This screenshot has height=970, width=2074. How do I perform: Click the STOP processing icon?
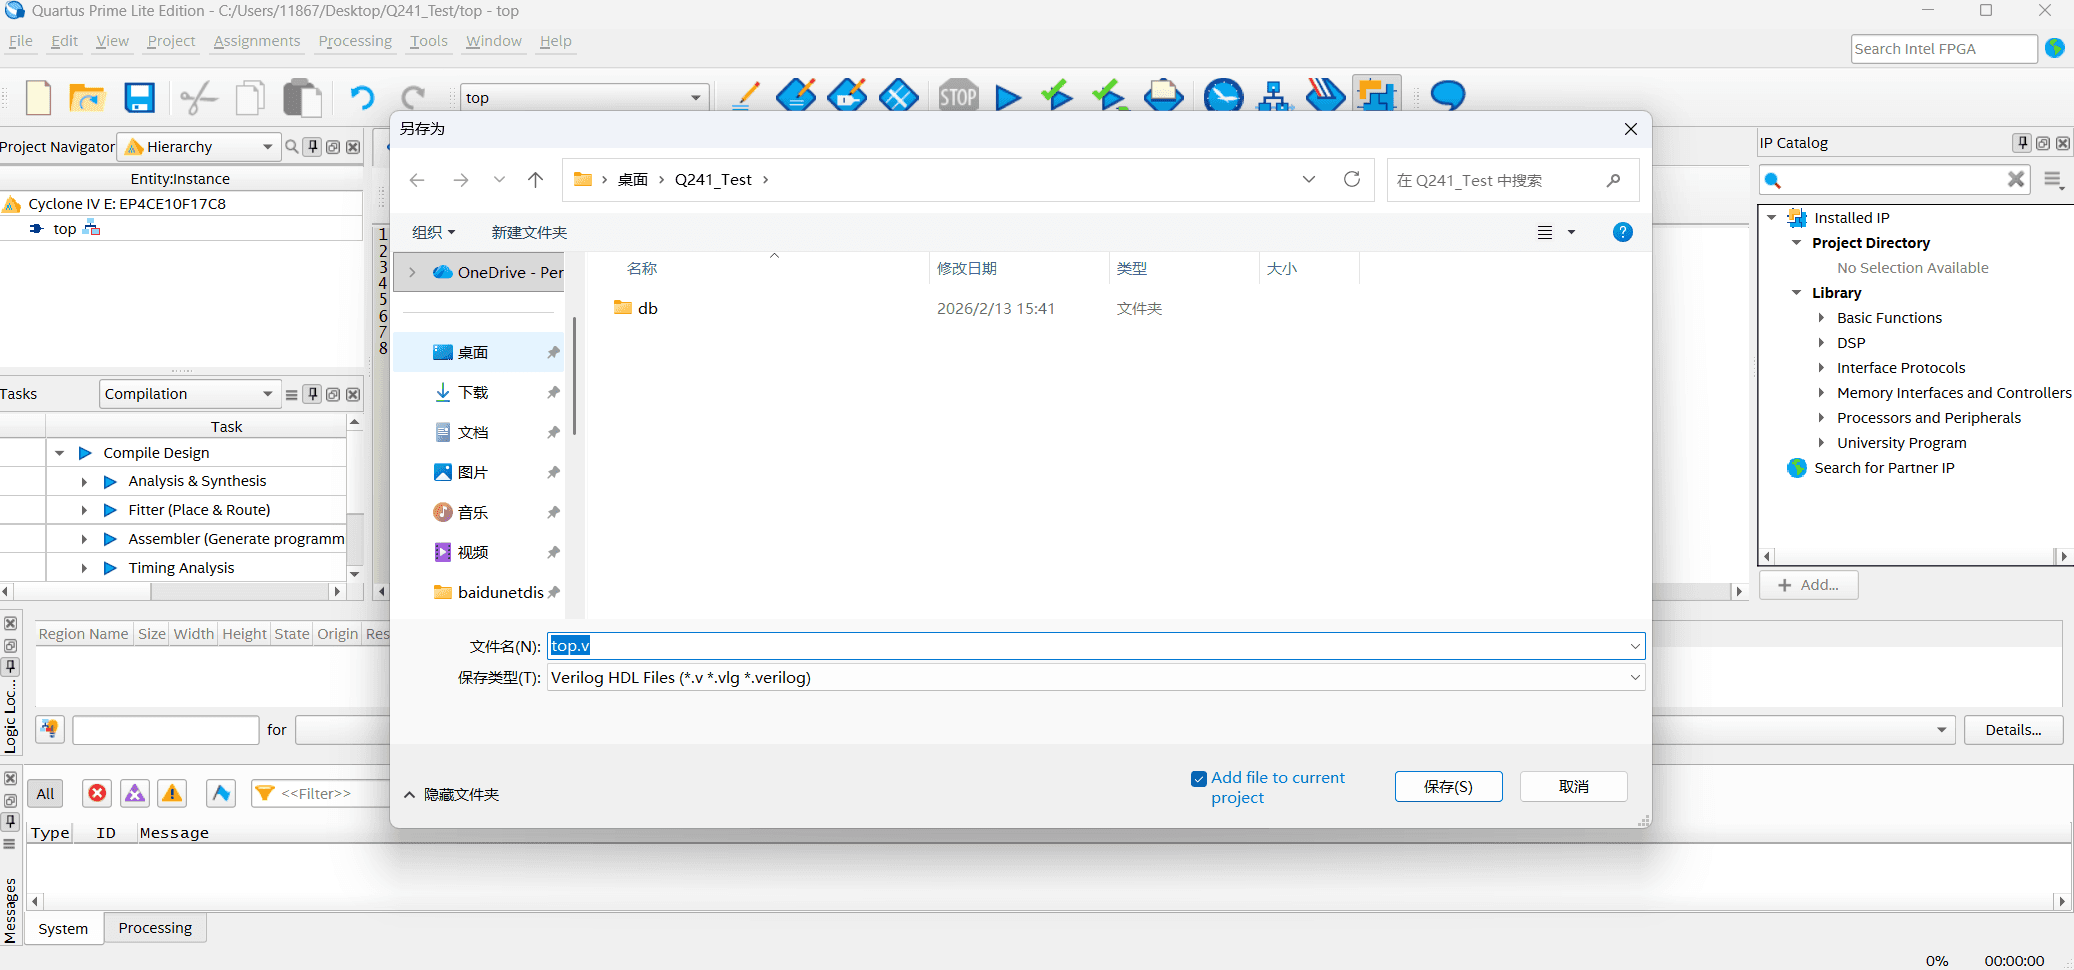click(x=958, y=97)
